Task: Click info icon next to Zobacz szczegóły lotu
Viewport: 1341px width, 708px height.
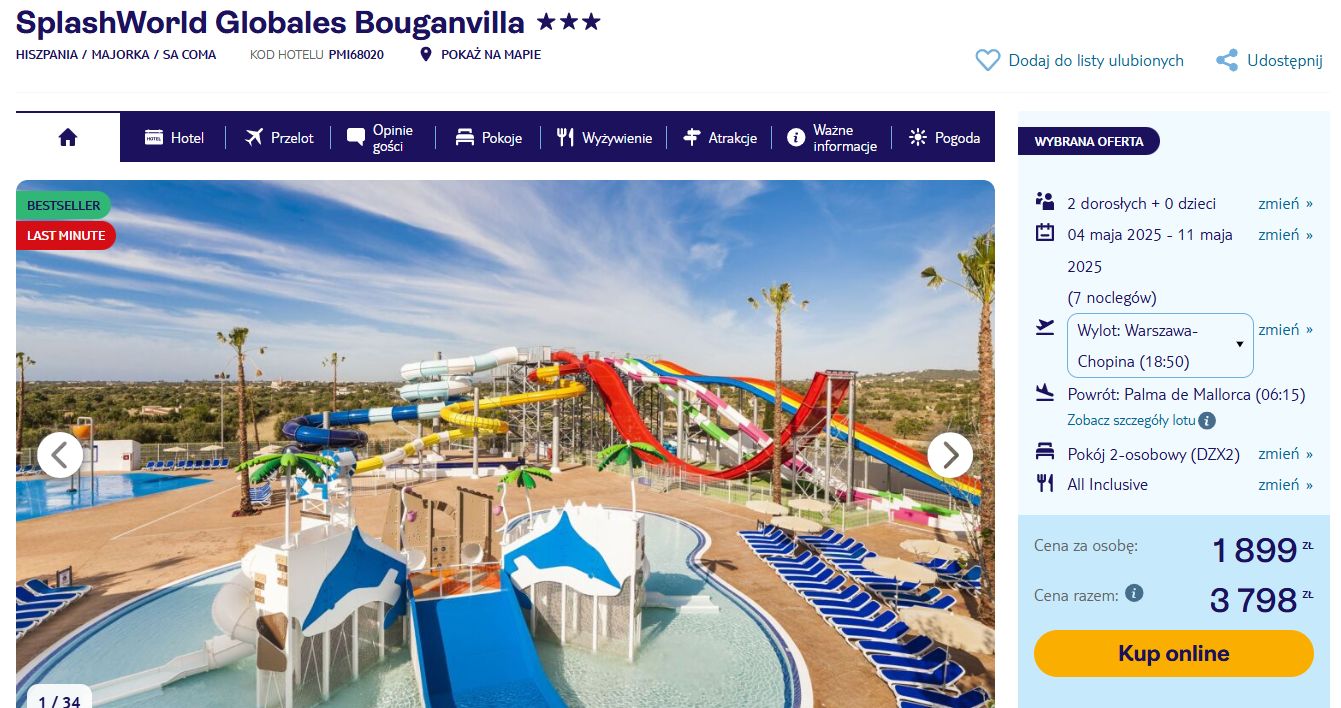Action: 1207,421
